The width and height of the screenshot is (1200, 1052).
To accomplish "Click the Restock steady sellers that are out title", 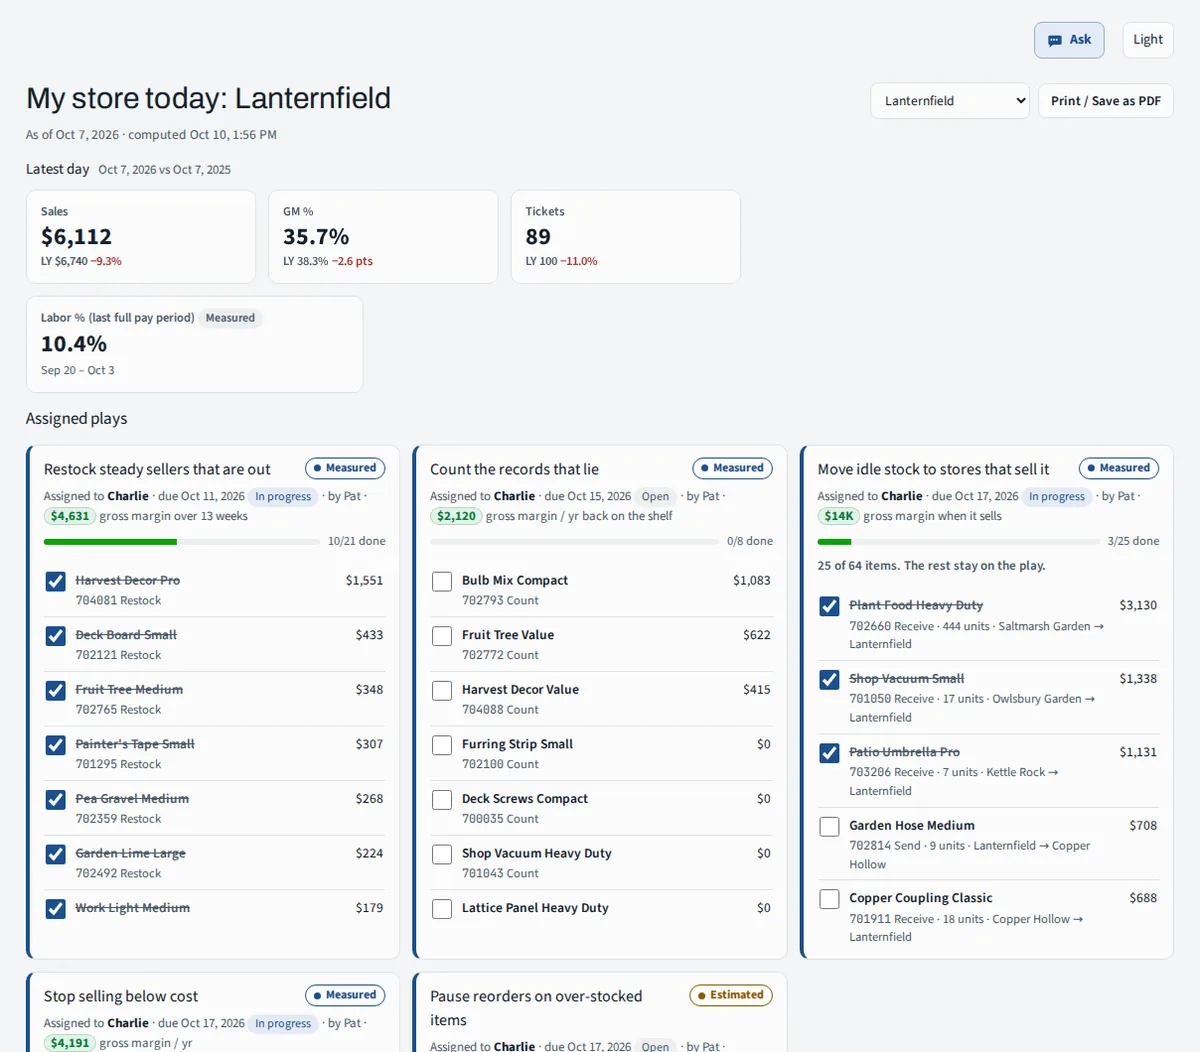I will pos(157,469).
